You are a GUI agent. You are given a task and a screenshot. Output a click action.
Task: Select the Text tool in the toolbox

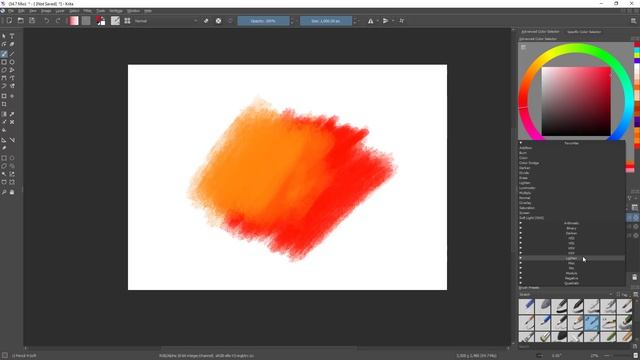click(12, 36)
